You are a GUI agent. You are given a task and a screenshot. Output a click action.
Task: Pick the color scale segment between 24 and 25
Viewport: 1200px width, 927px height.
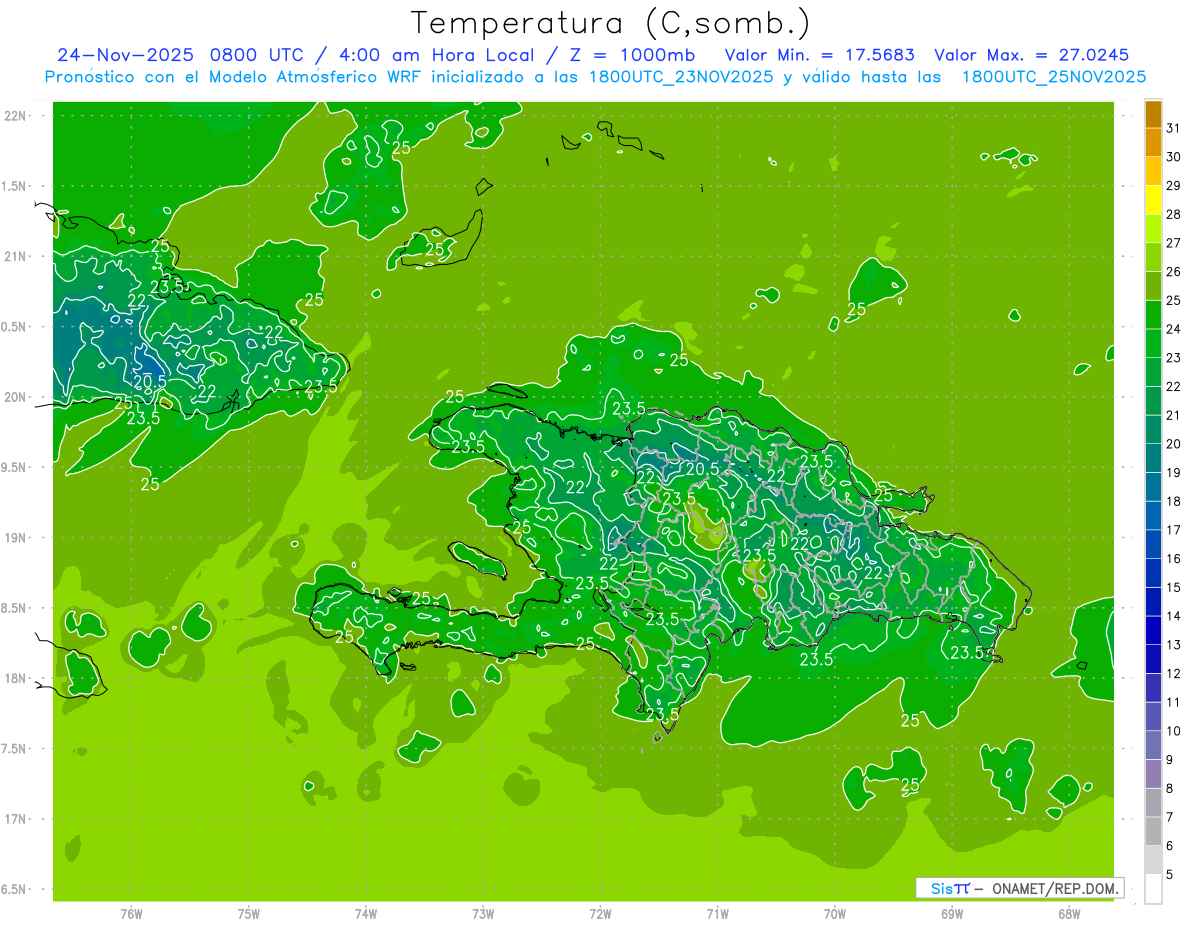point(1153,314)
